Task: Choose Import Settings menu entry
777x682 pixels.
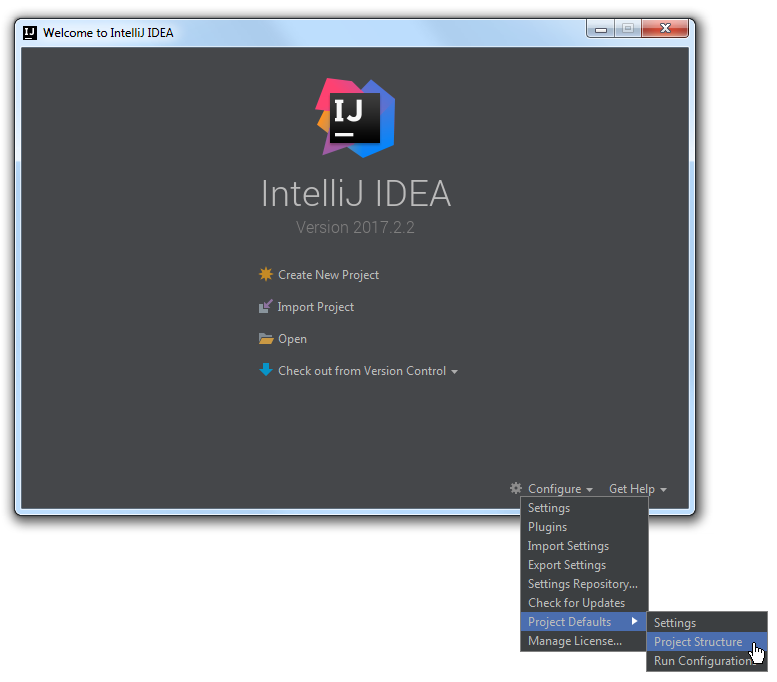Action: click(568, 546)
